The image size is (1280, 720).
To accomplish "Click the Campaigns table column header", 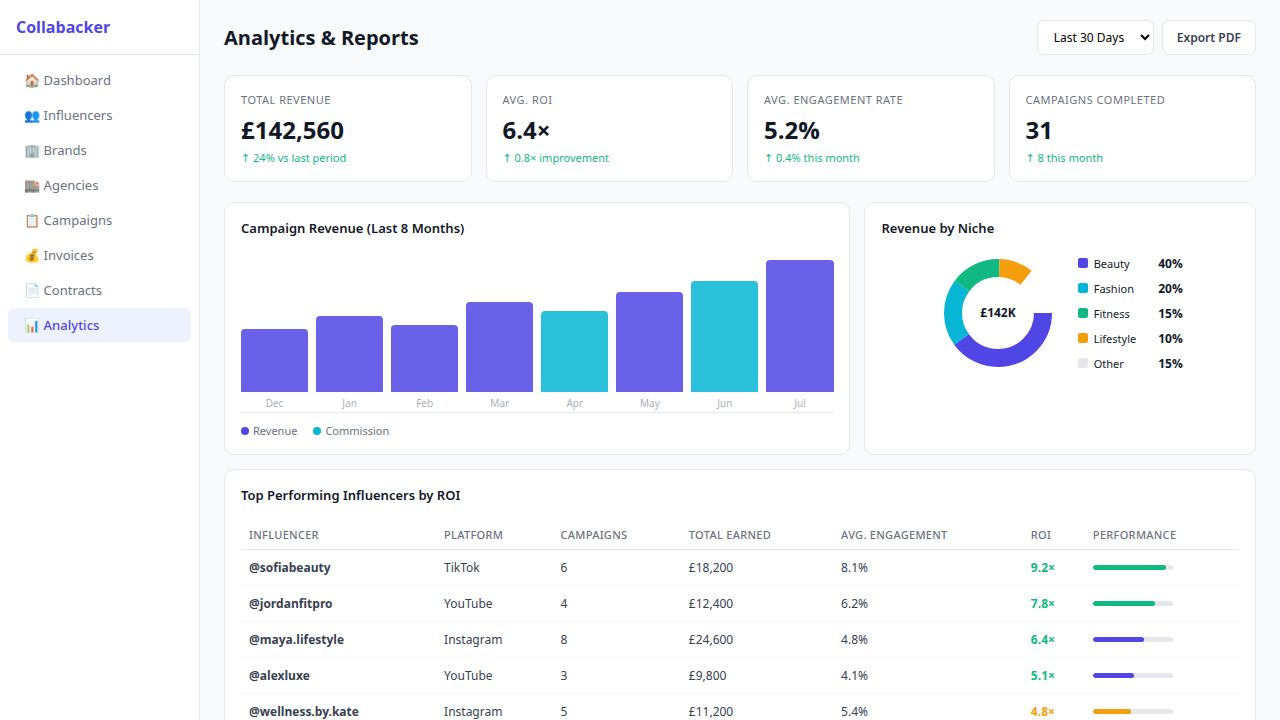I will [x=594, y=535].
